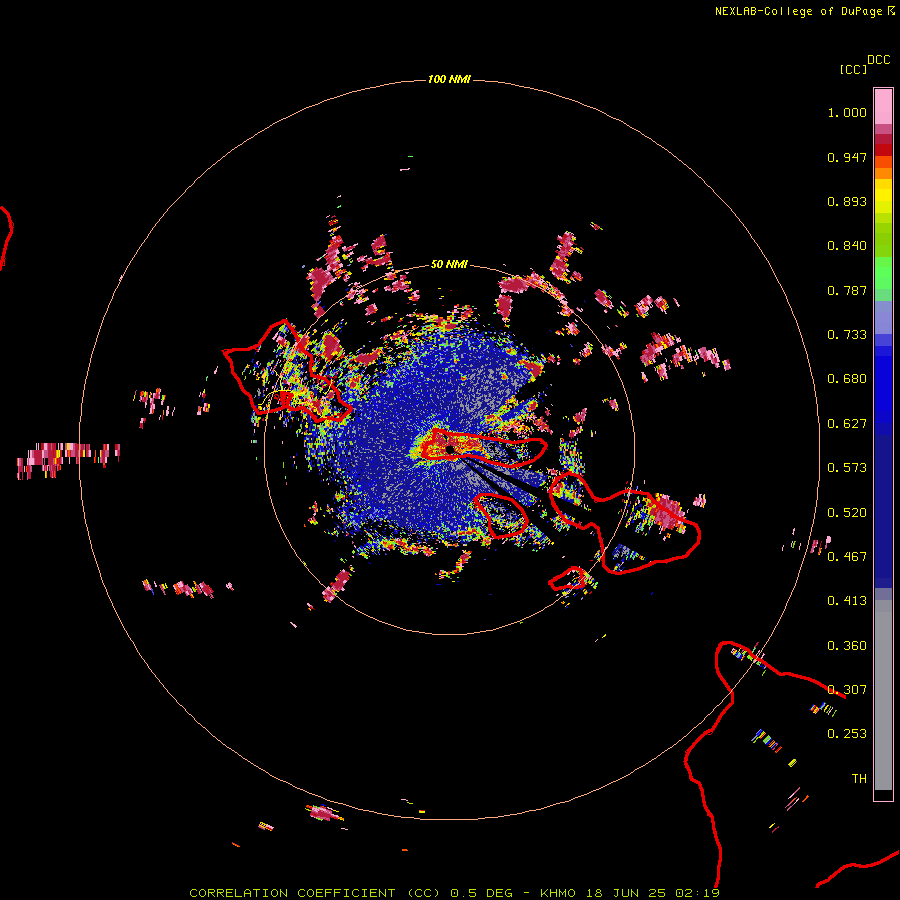
Task: Click the 0.360 scale value
Action: 847,646
